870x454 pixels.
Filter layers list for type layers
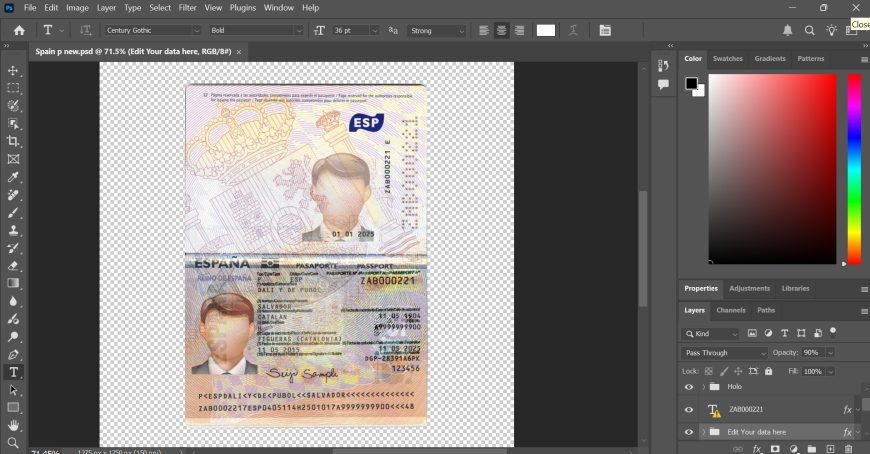tap(785, 333)
